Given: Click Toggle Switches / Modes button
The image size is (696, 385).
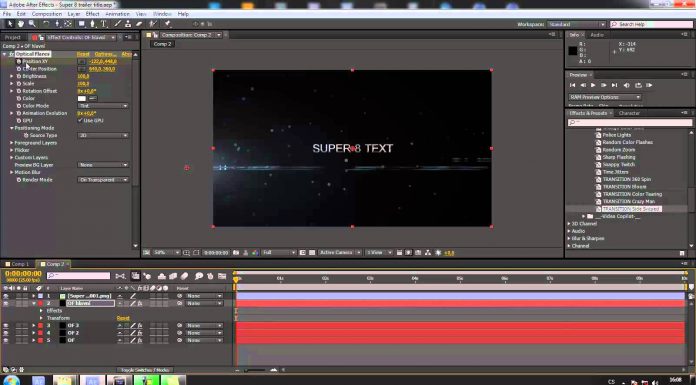Looking at the screenshot, I should coord(145,369).
